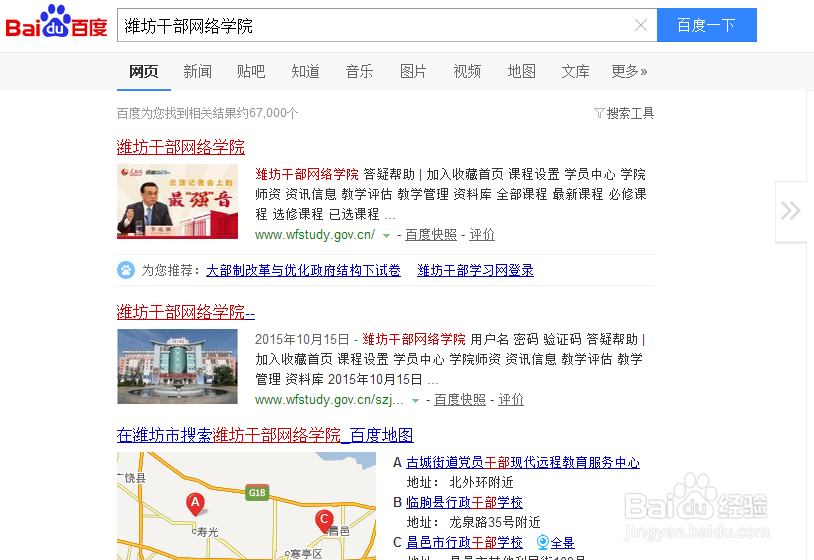Select the 网页 tab
Viewport: 814px width, 560px height.
[144, 71]
